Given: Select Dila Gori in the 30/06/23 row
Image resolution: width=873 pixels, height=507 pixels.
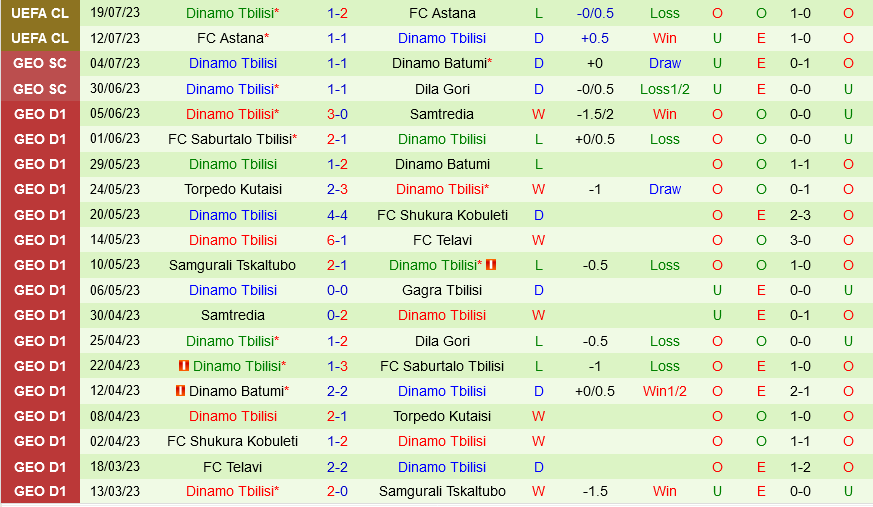Looking at the screenshot, I should 442,88.
